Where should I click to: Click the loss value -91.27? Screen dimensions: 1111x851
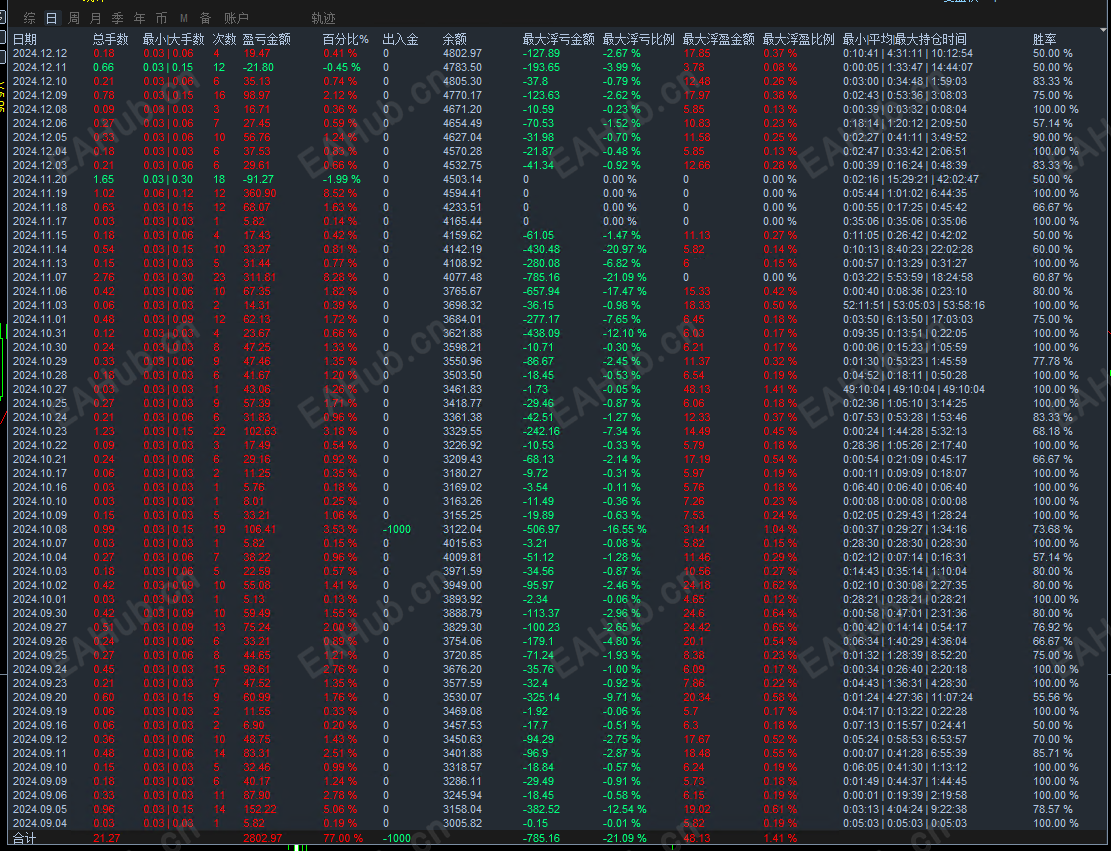259,179
